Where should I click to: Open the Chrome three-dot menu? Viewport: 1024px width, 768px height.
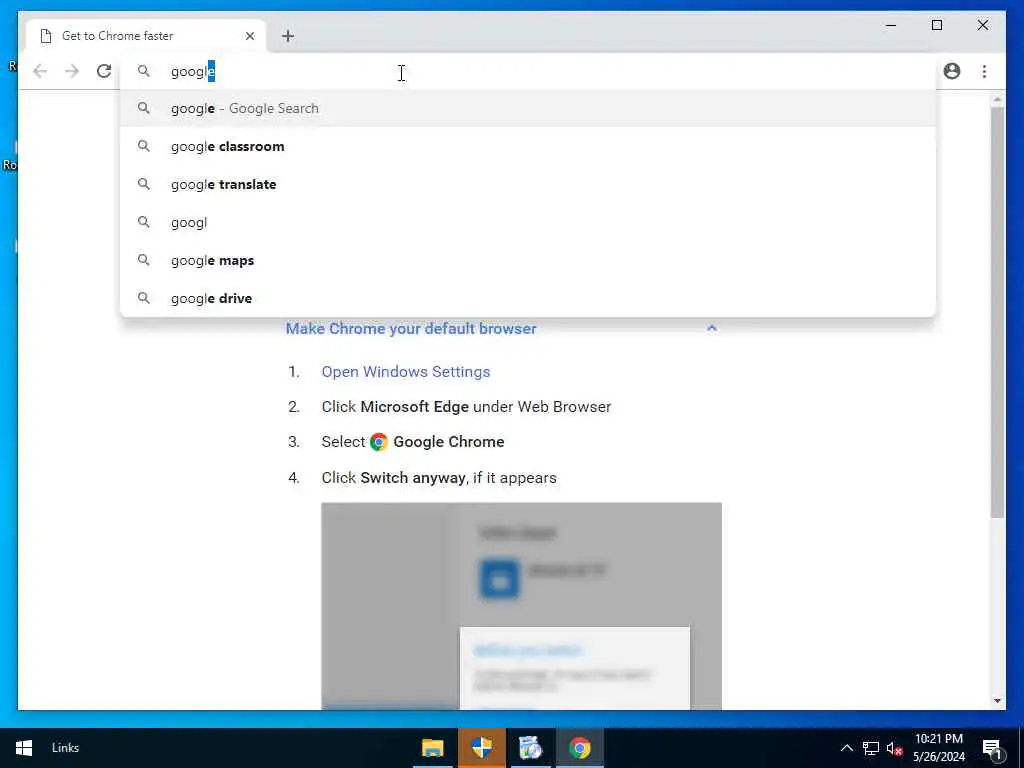(x=984, y=71)
